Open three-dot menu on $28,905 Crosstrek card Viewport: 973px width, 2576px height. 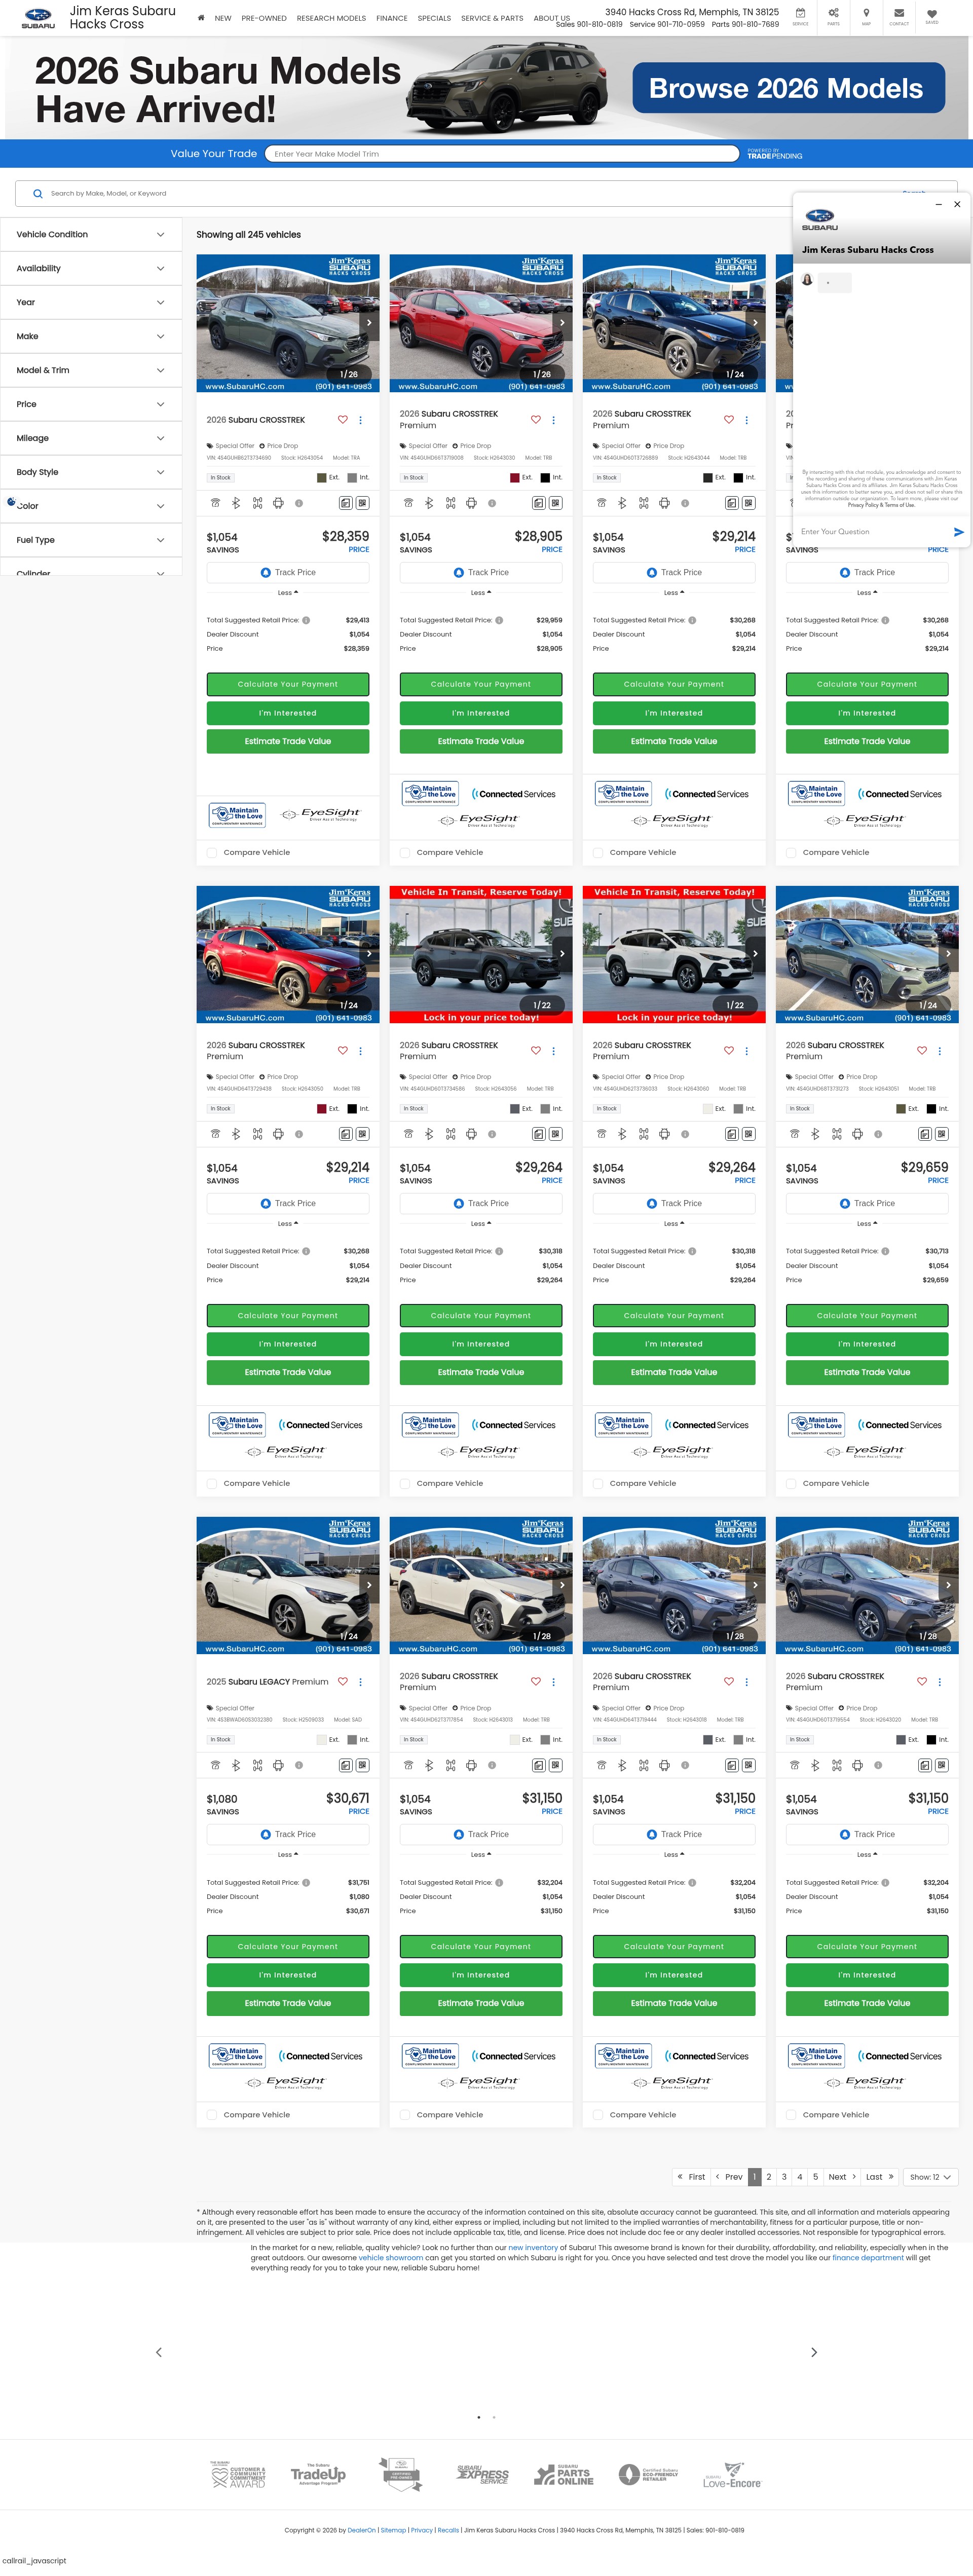[x=554, y=420]
